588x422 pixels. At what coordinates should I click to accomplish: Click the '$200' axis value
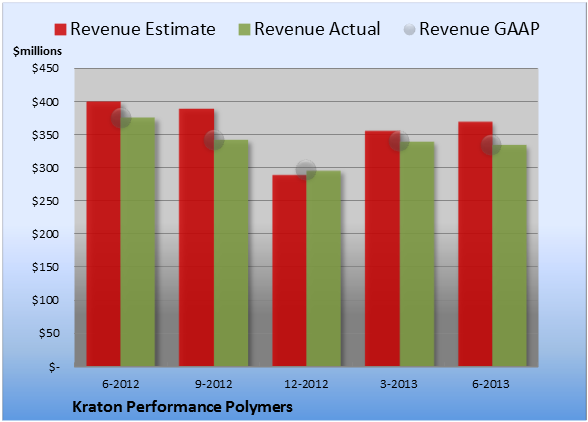45,234
